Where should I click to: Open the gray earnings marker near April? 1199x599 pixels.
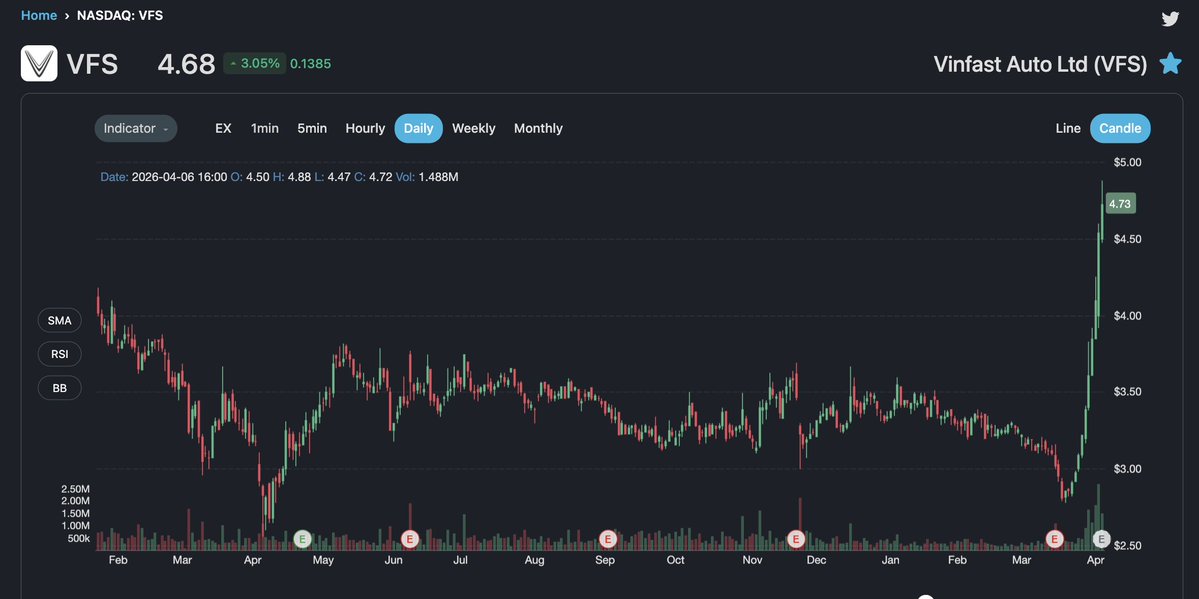coord(1101,539)
